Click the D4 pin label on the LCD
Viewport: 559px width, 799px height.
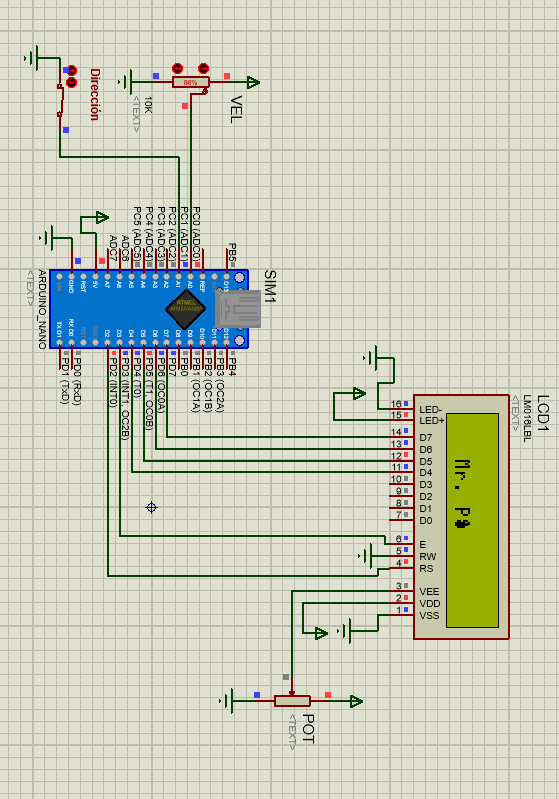point(425,473)
